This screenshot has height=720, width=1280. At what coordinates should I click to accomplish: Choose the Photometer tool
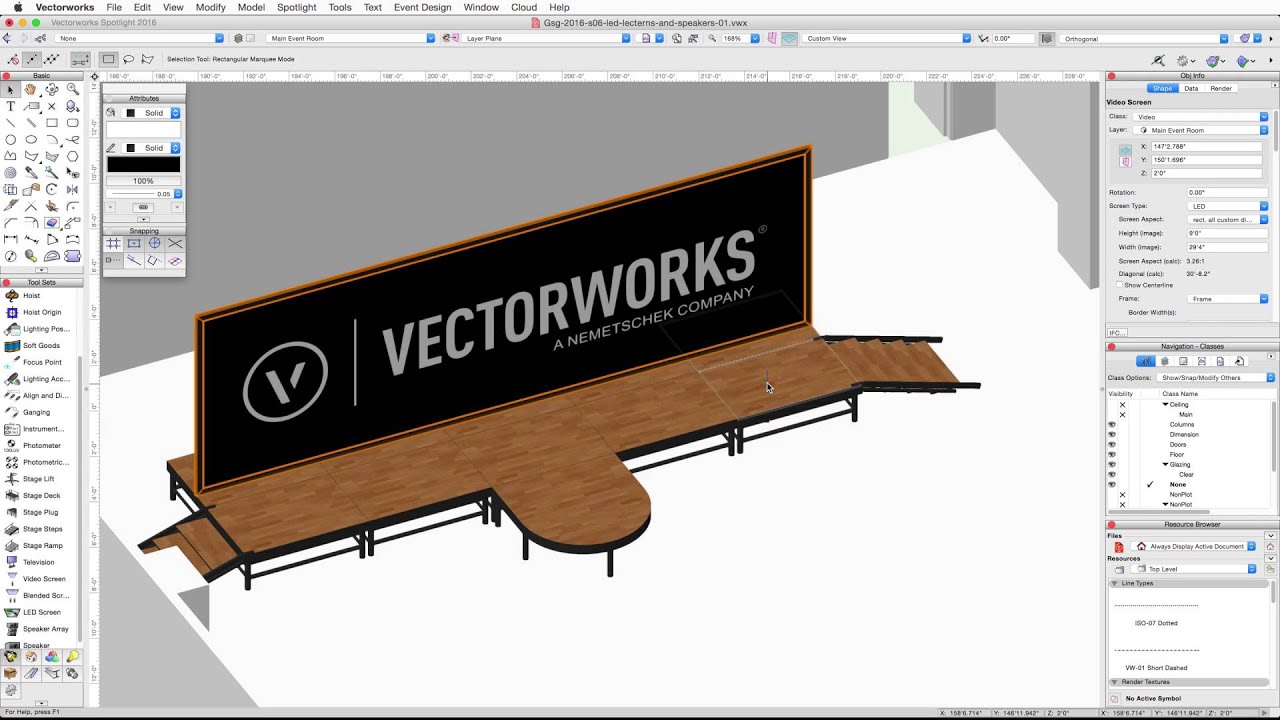coord(40,445)
